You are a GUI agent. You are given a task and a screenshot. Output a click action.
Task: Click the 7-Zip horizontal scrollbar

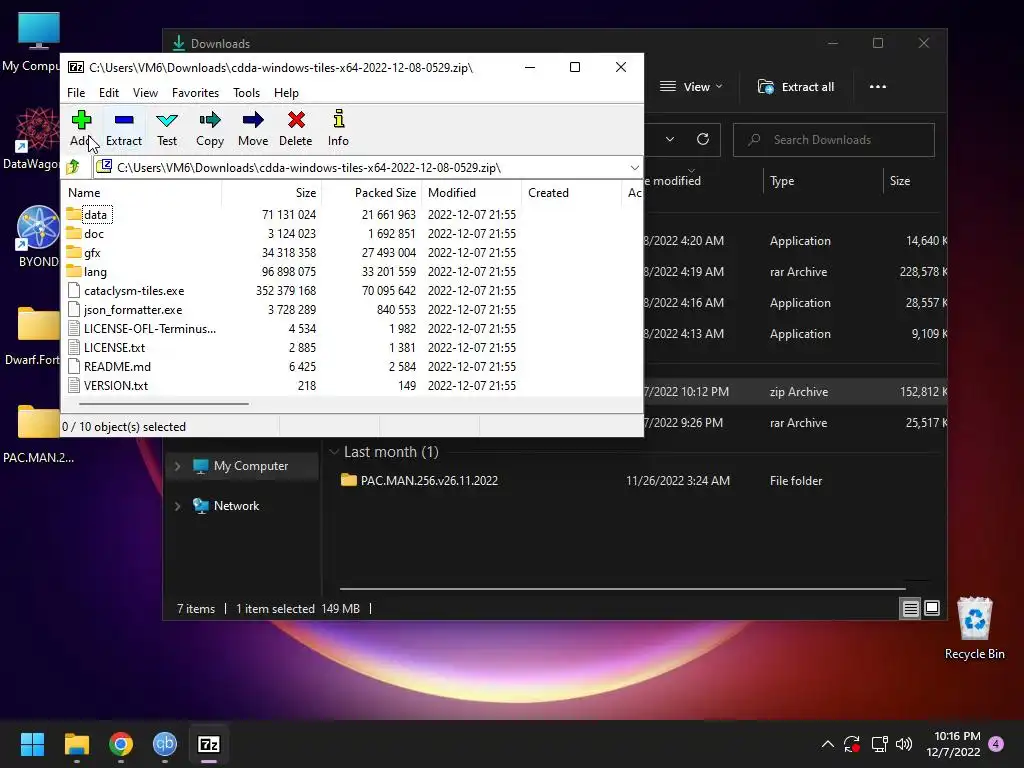[x=163, y=404]
